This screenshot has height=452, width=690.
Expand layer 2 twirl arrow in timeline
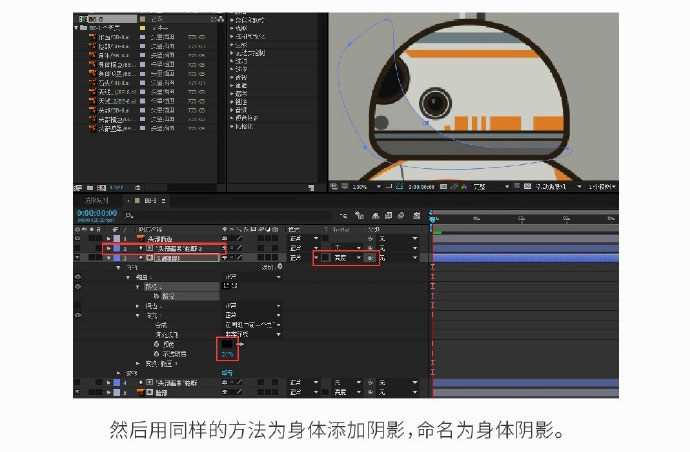[x=109, y=248]
